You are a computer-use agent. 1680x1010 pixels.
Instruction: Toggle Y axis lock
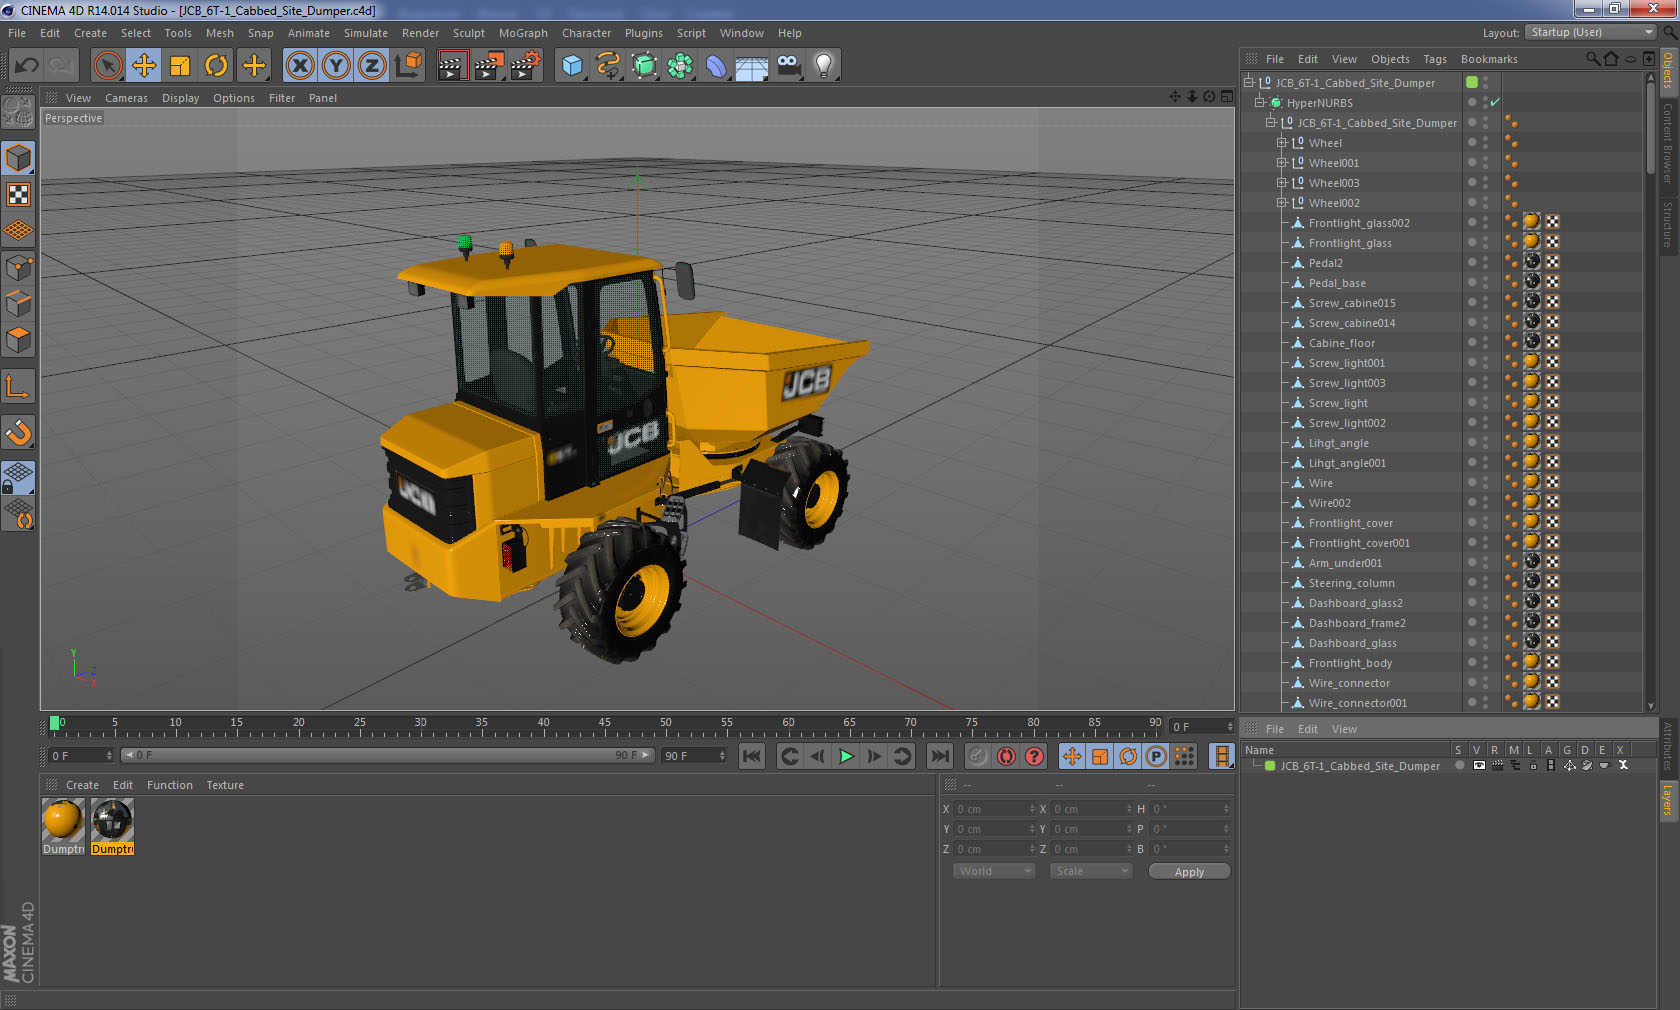[336, 66]
